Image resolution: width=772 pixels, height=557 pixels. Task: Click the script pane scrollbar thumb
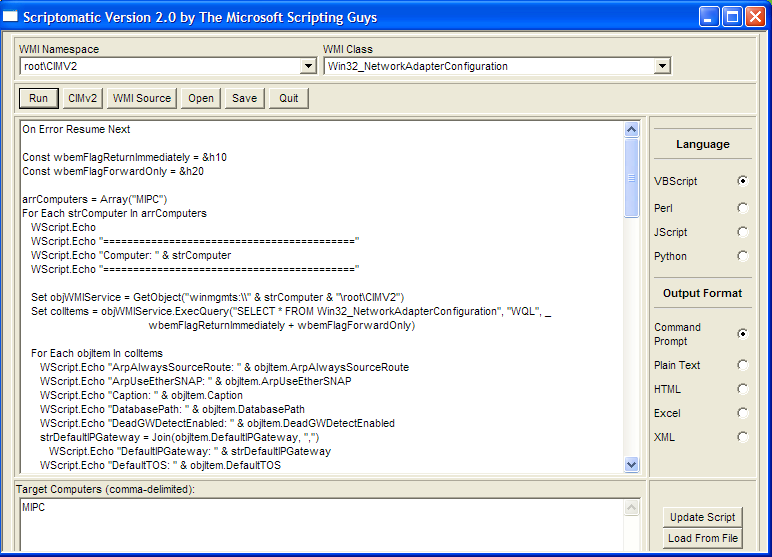click(x=631, y=178)
